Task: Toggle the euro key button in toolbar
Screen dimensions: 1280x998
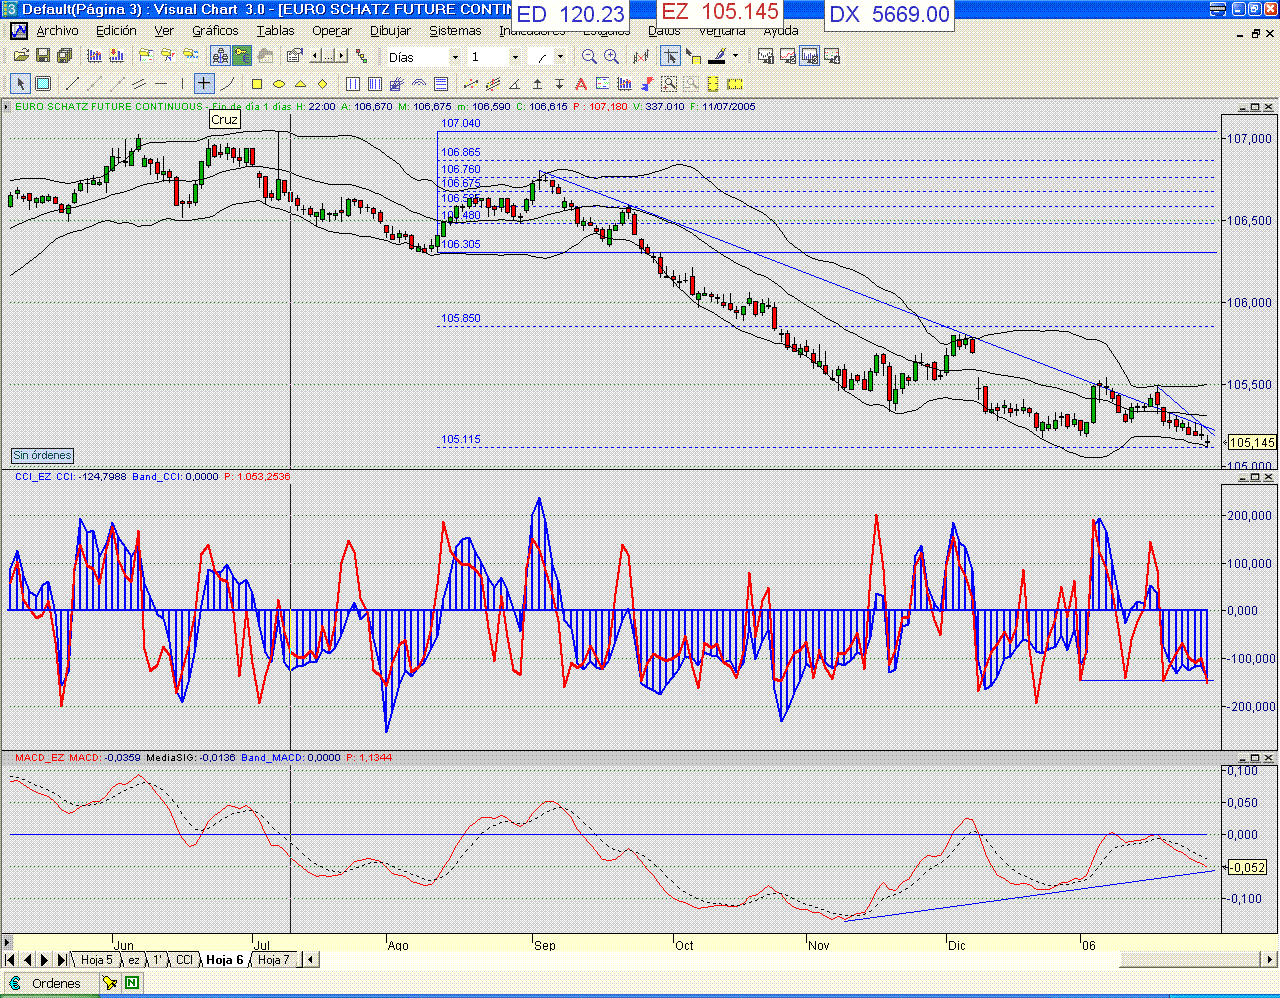Action: coord(241,56)
